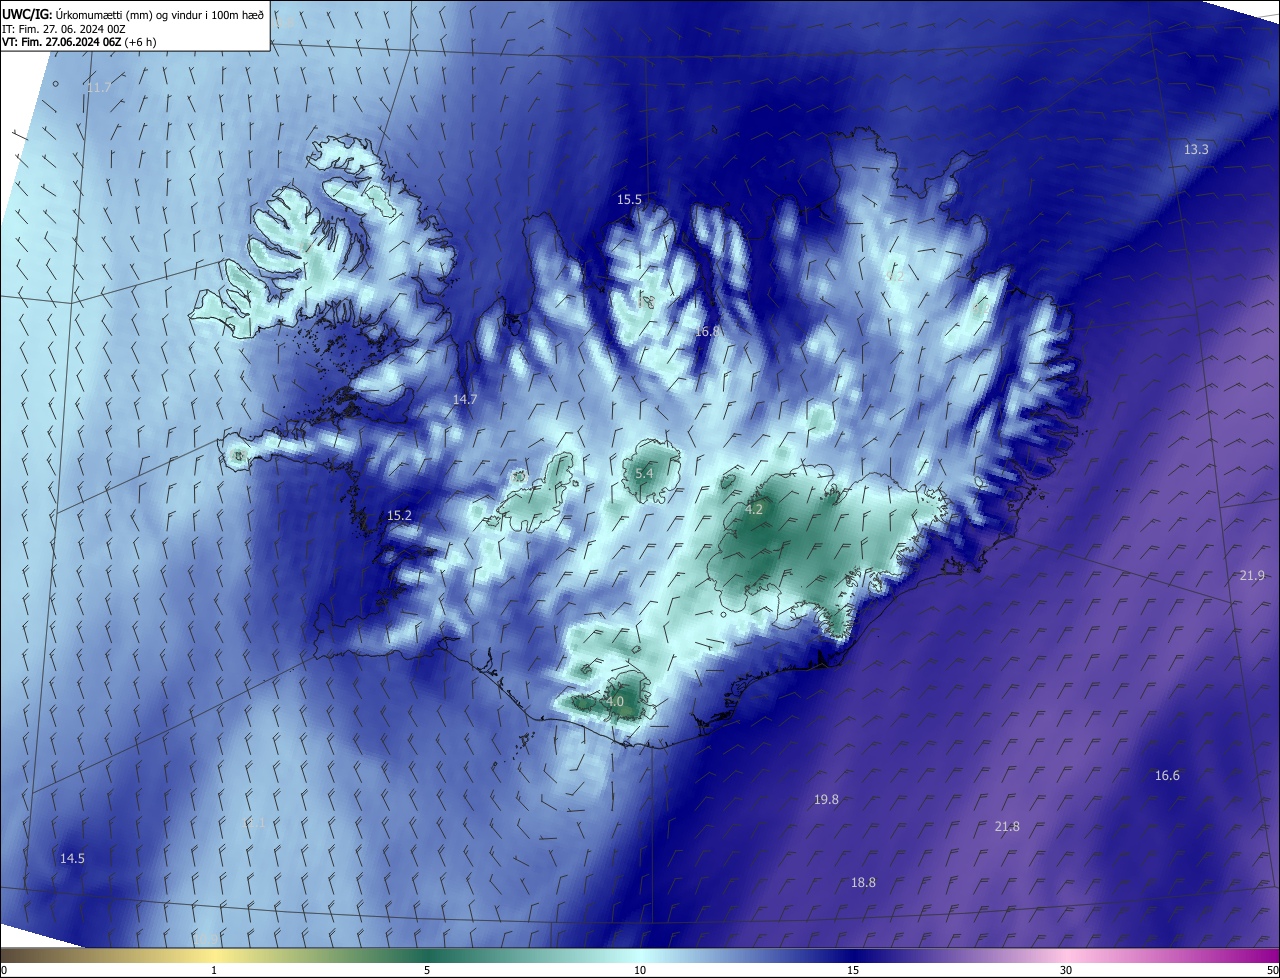Click the colour scale tick label 1

click(214, 970)
